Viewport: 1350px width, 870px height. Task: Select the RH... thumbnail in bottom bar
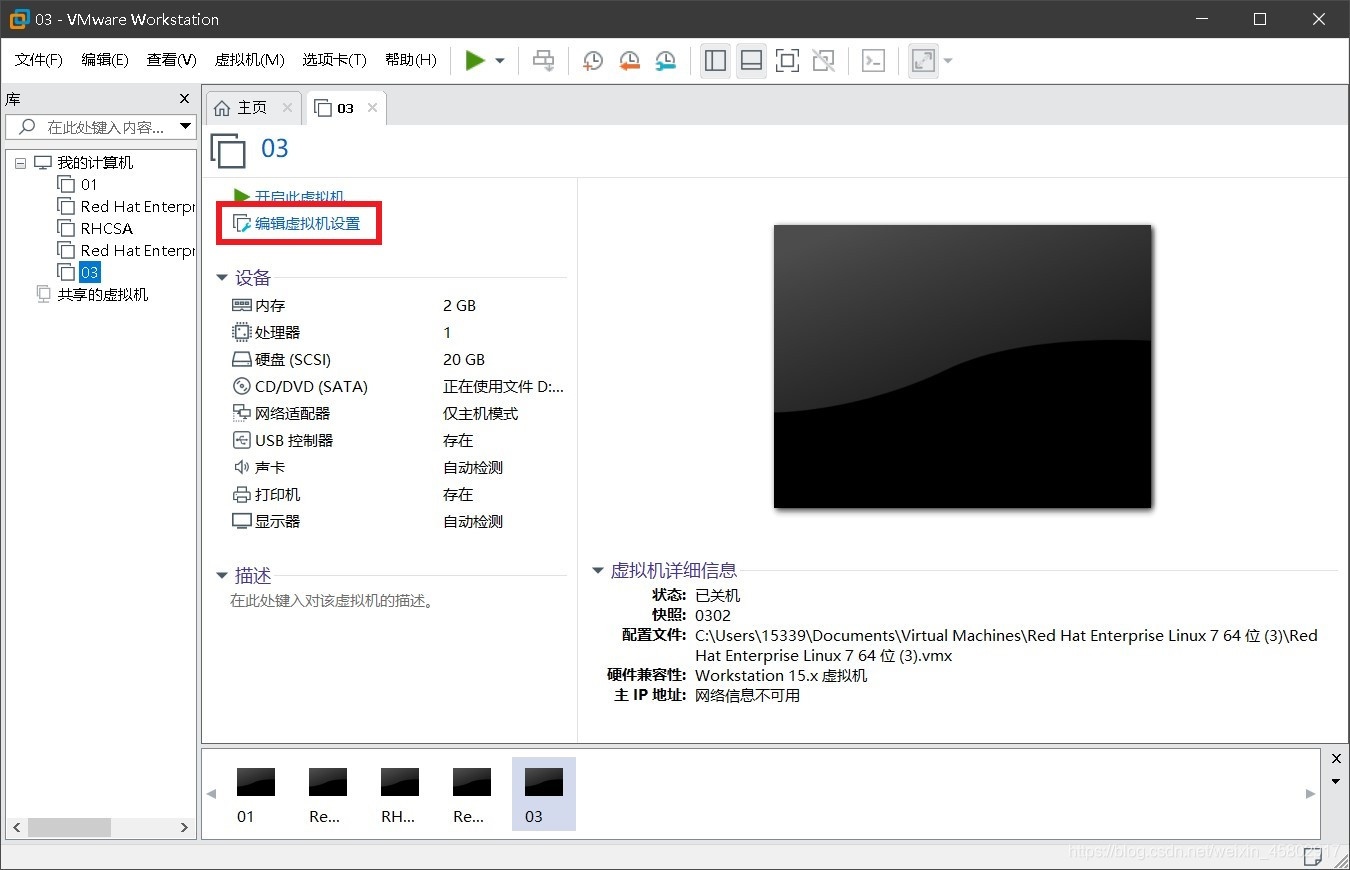click(398, 794)
